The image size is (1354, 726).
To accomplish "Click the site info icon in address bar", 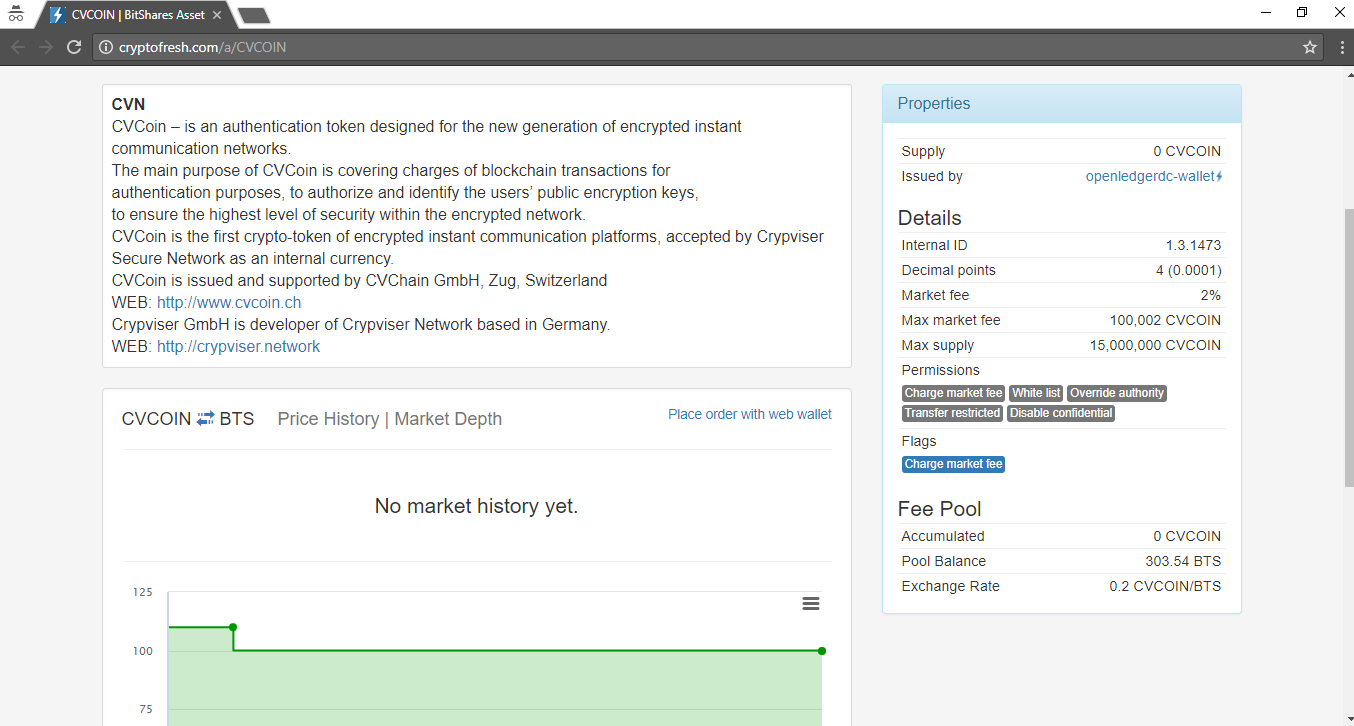I will 106,47.
